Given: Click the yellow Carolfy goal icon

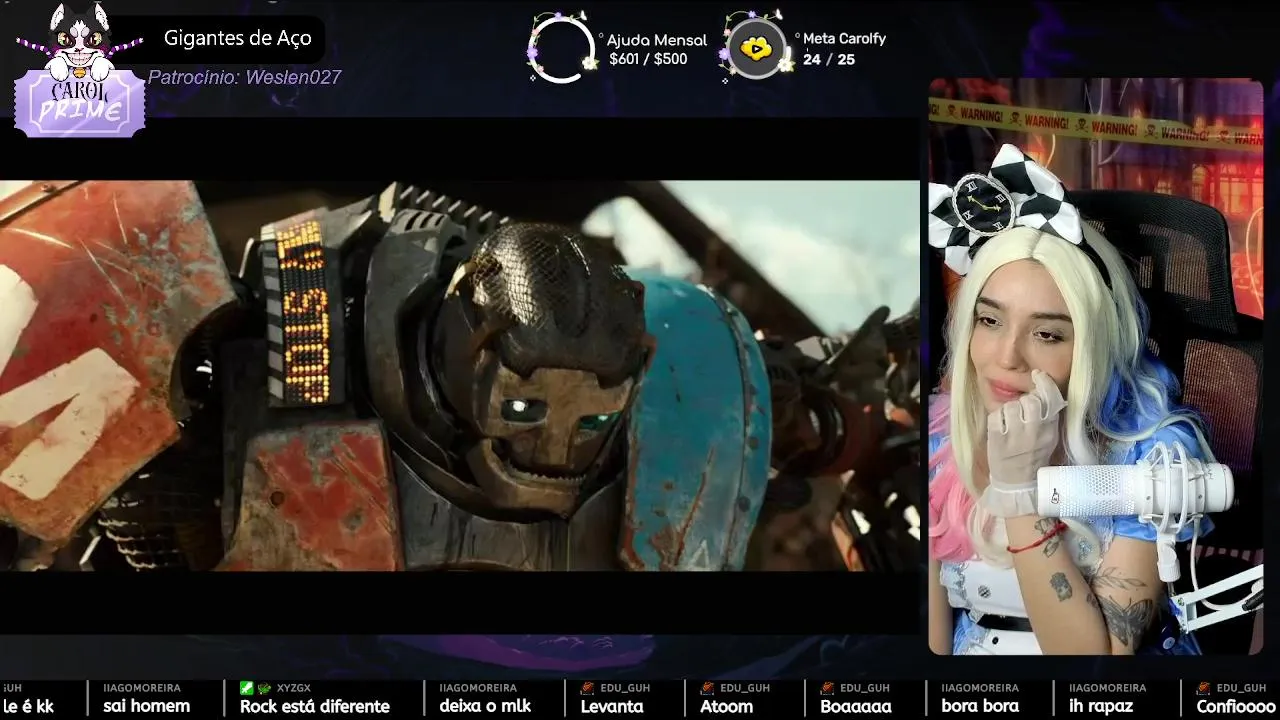Looking at the screenshot, I should [x=757, y=48].
